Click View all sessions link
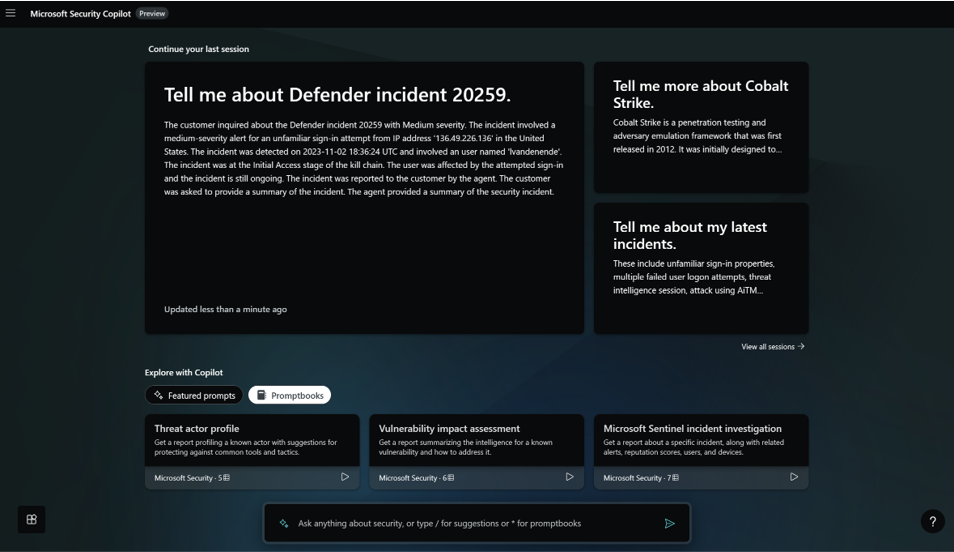This screenshot has width=954, height=552. coord(773,346)
